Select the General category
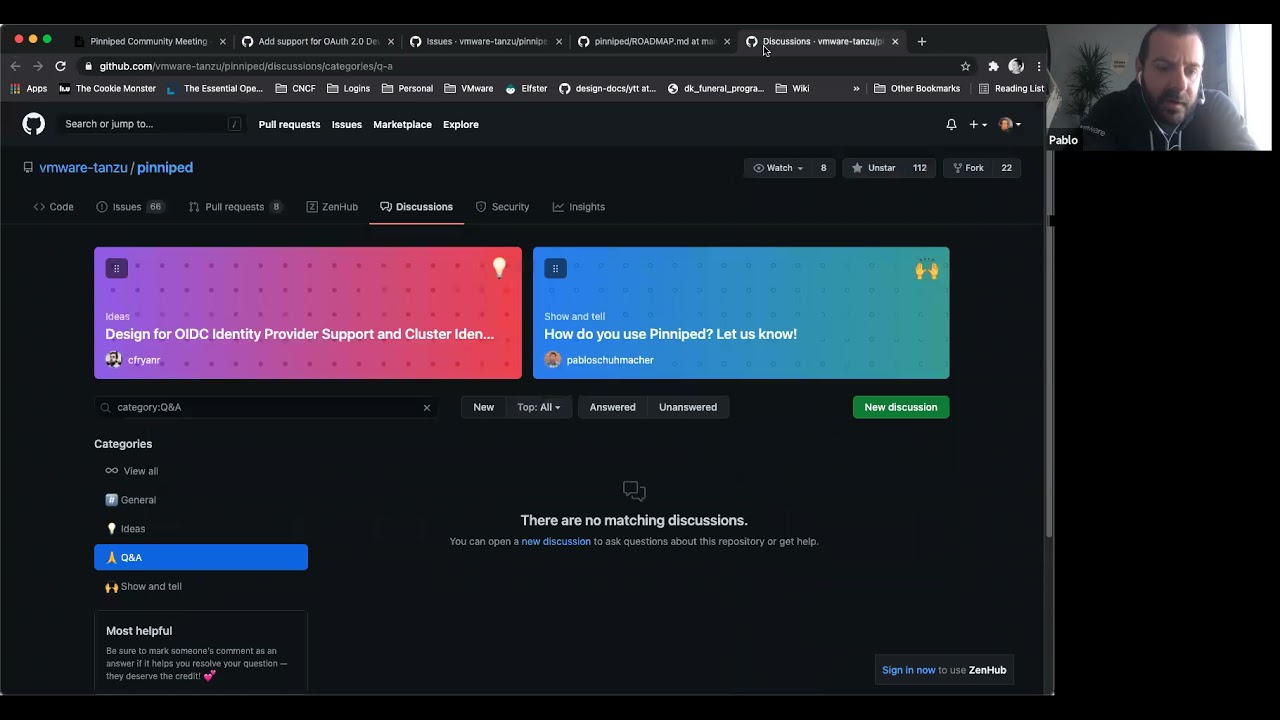The width and height of the screenshot is (1280, 720). (x=201, y=500)
